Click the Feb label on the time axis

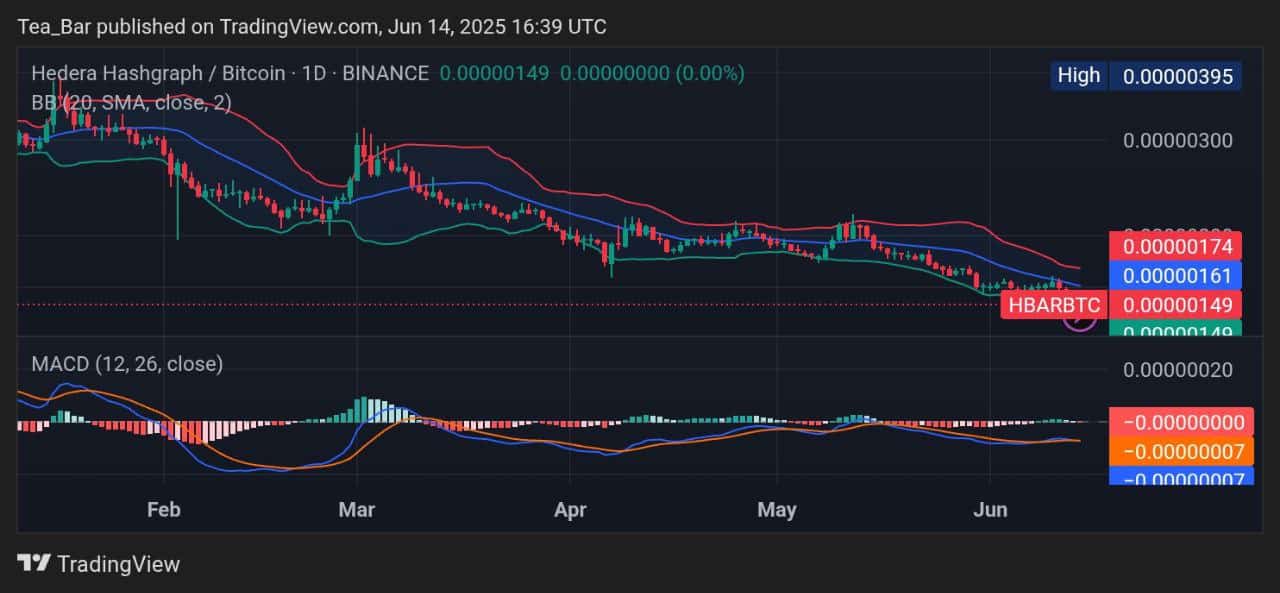tap(163, 510)
